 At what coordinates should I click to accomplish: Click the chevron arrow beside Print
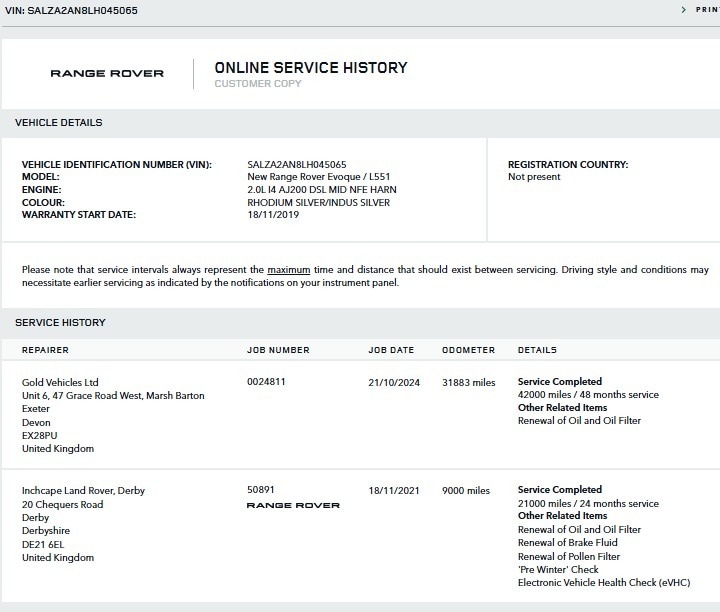[683, 9]
